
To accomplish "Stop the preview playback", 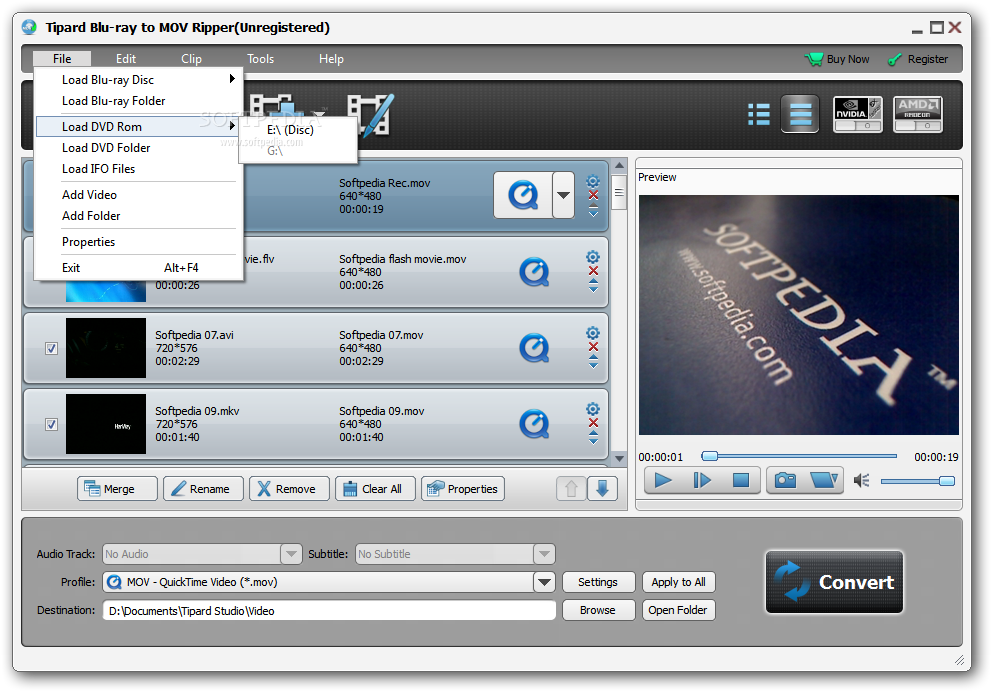I will point(740,481).
